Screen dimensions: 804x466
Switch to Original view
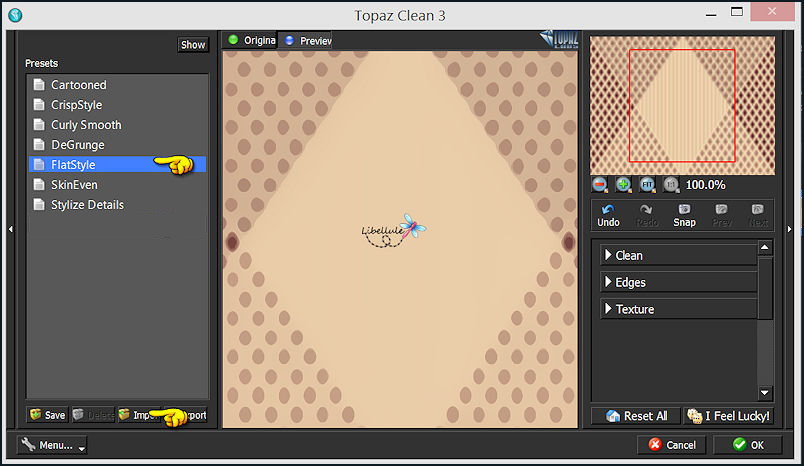[x=252, y=40]
